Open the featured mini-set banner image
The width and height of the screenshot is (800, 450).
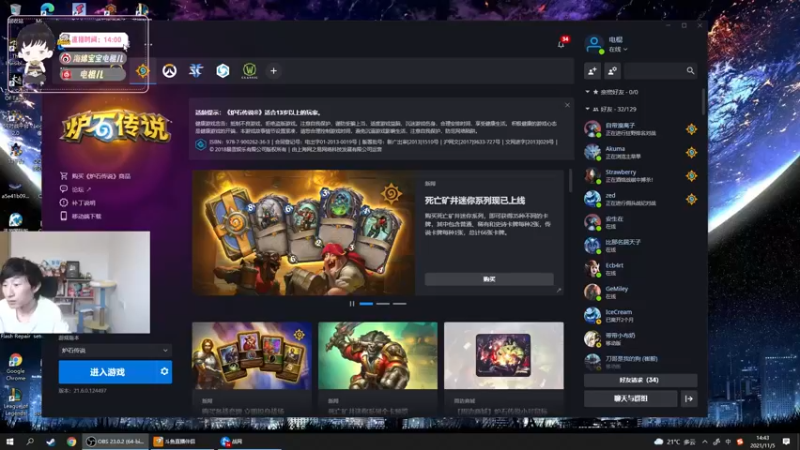click(x=304, y=233)
